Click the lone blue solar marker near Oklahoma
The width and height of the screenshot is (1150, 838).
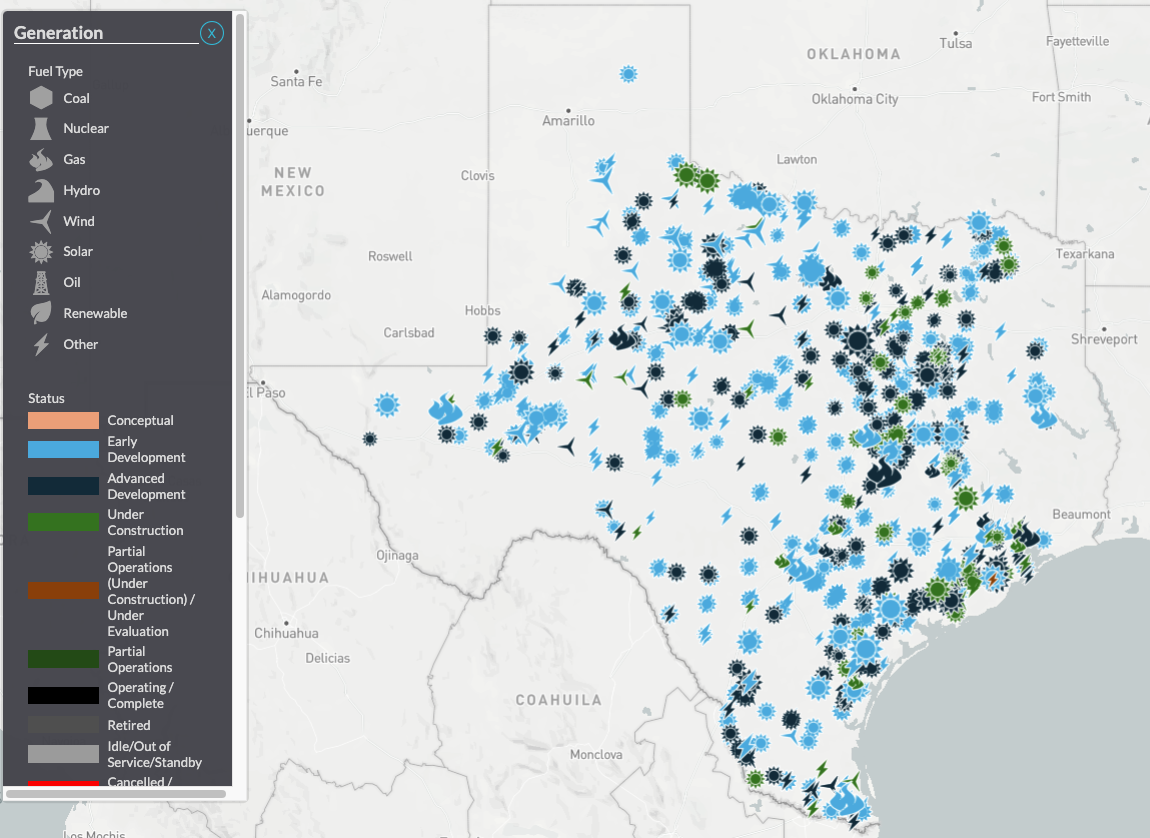point(628,73)
